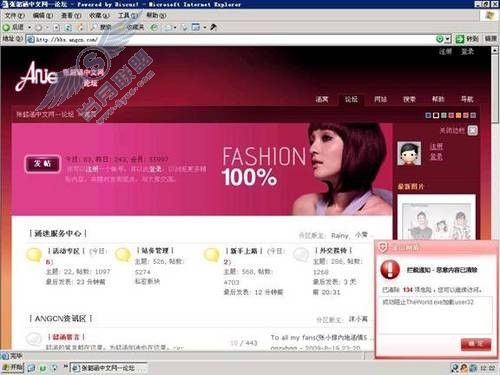The width and height of the screenshot is (500, 375).
Task: Click the IE Back button (后退)
Action: click(x=14, y=27)
